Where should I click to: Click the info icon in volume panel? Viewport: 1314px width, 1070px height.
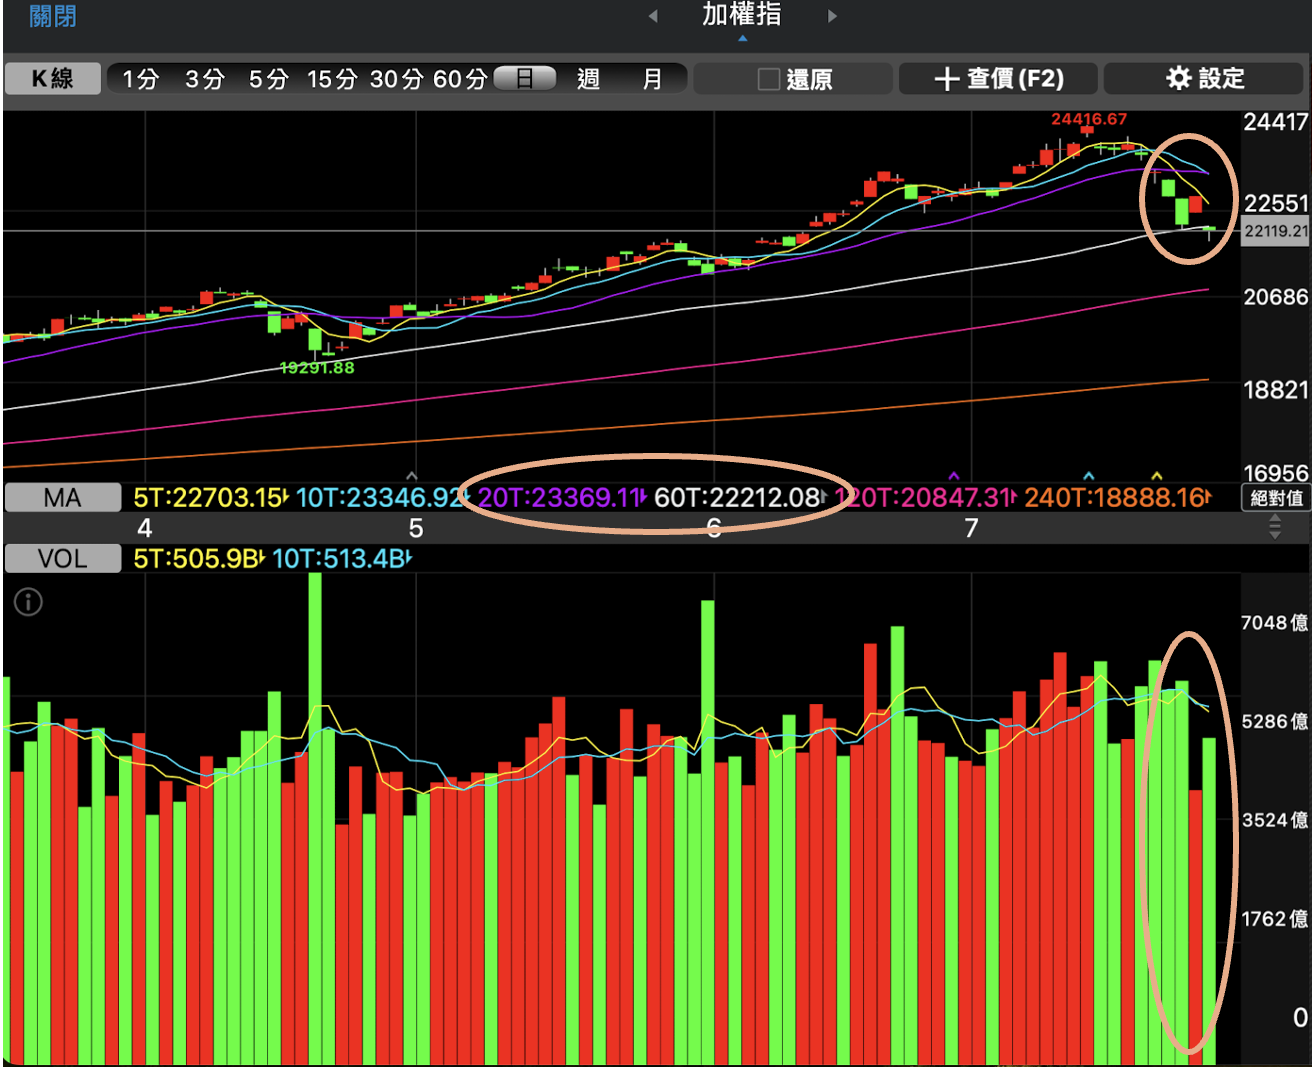[x=28, y=602]
